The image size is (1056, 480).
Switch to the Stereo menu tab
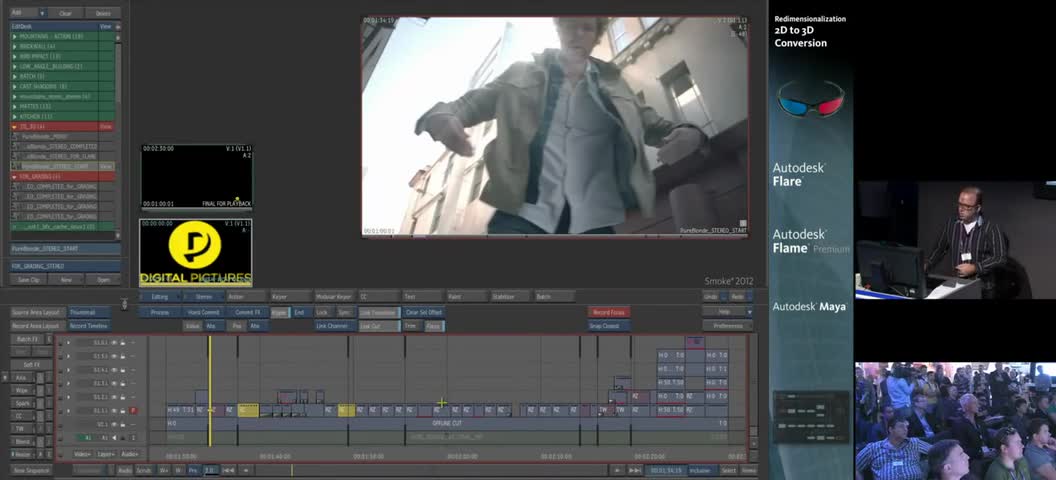click(203, 296)
